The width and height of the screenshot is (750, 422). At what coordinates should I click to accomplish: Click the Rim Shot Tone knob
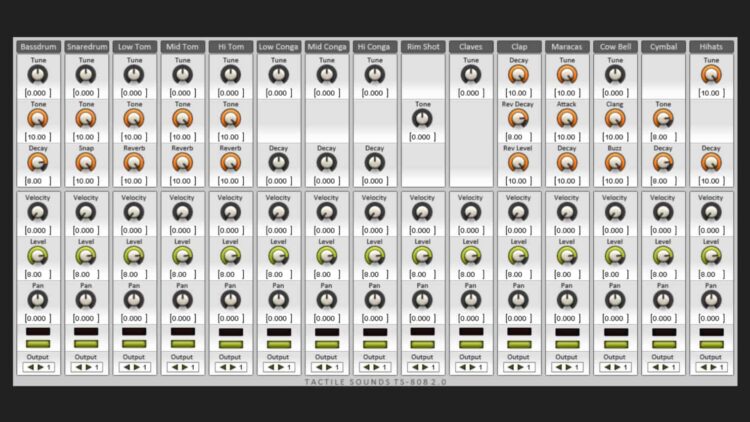click(x=422, y=119)
